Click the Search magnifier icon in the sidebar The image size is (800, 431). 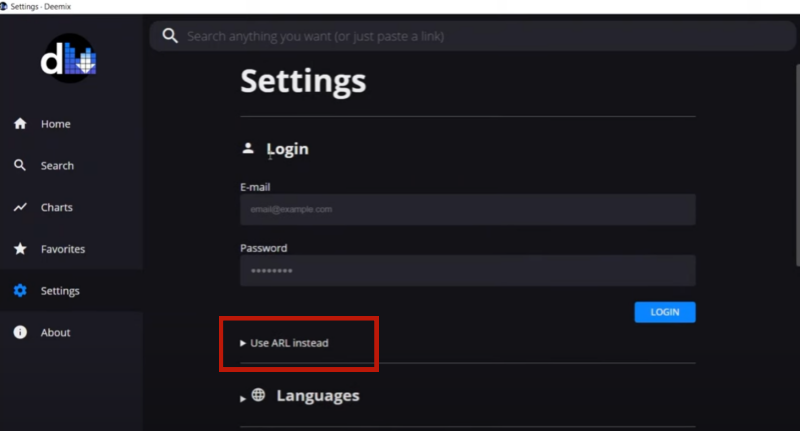pyautogui.click(x=20, y=165)
